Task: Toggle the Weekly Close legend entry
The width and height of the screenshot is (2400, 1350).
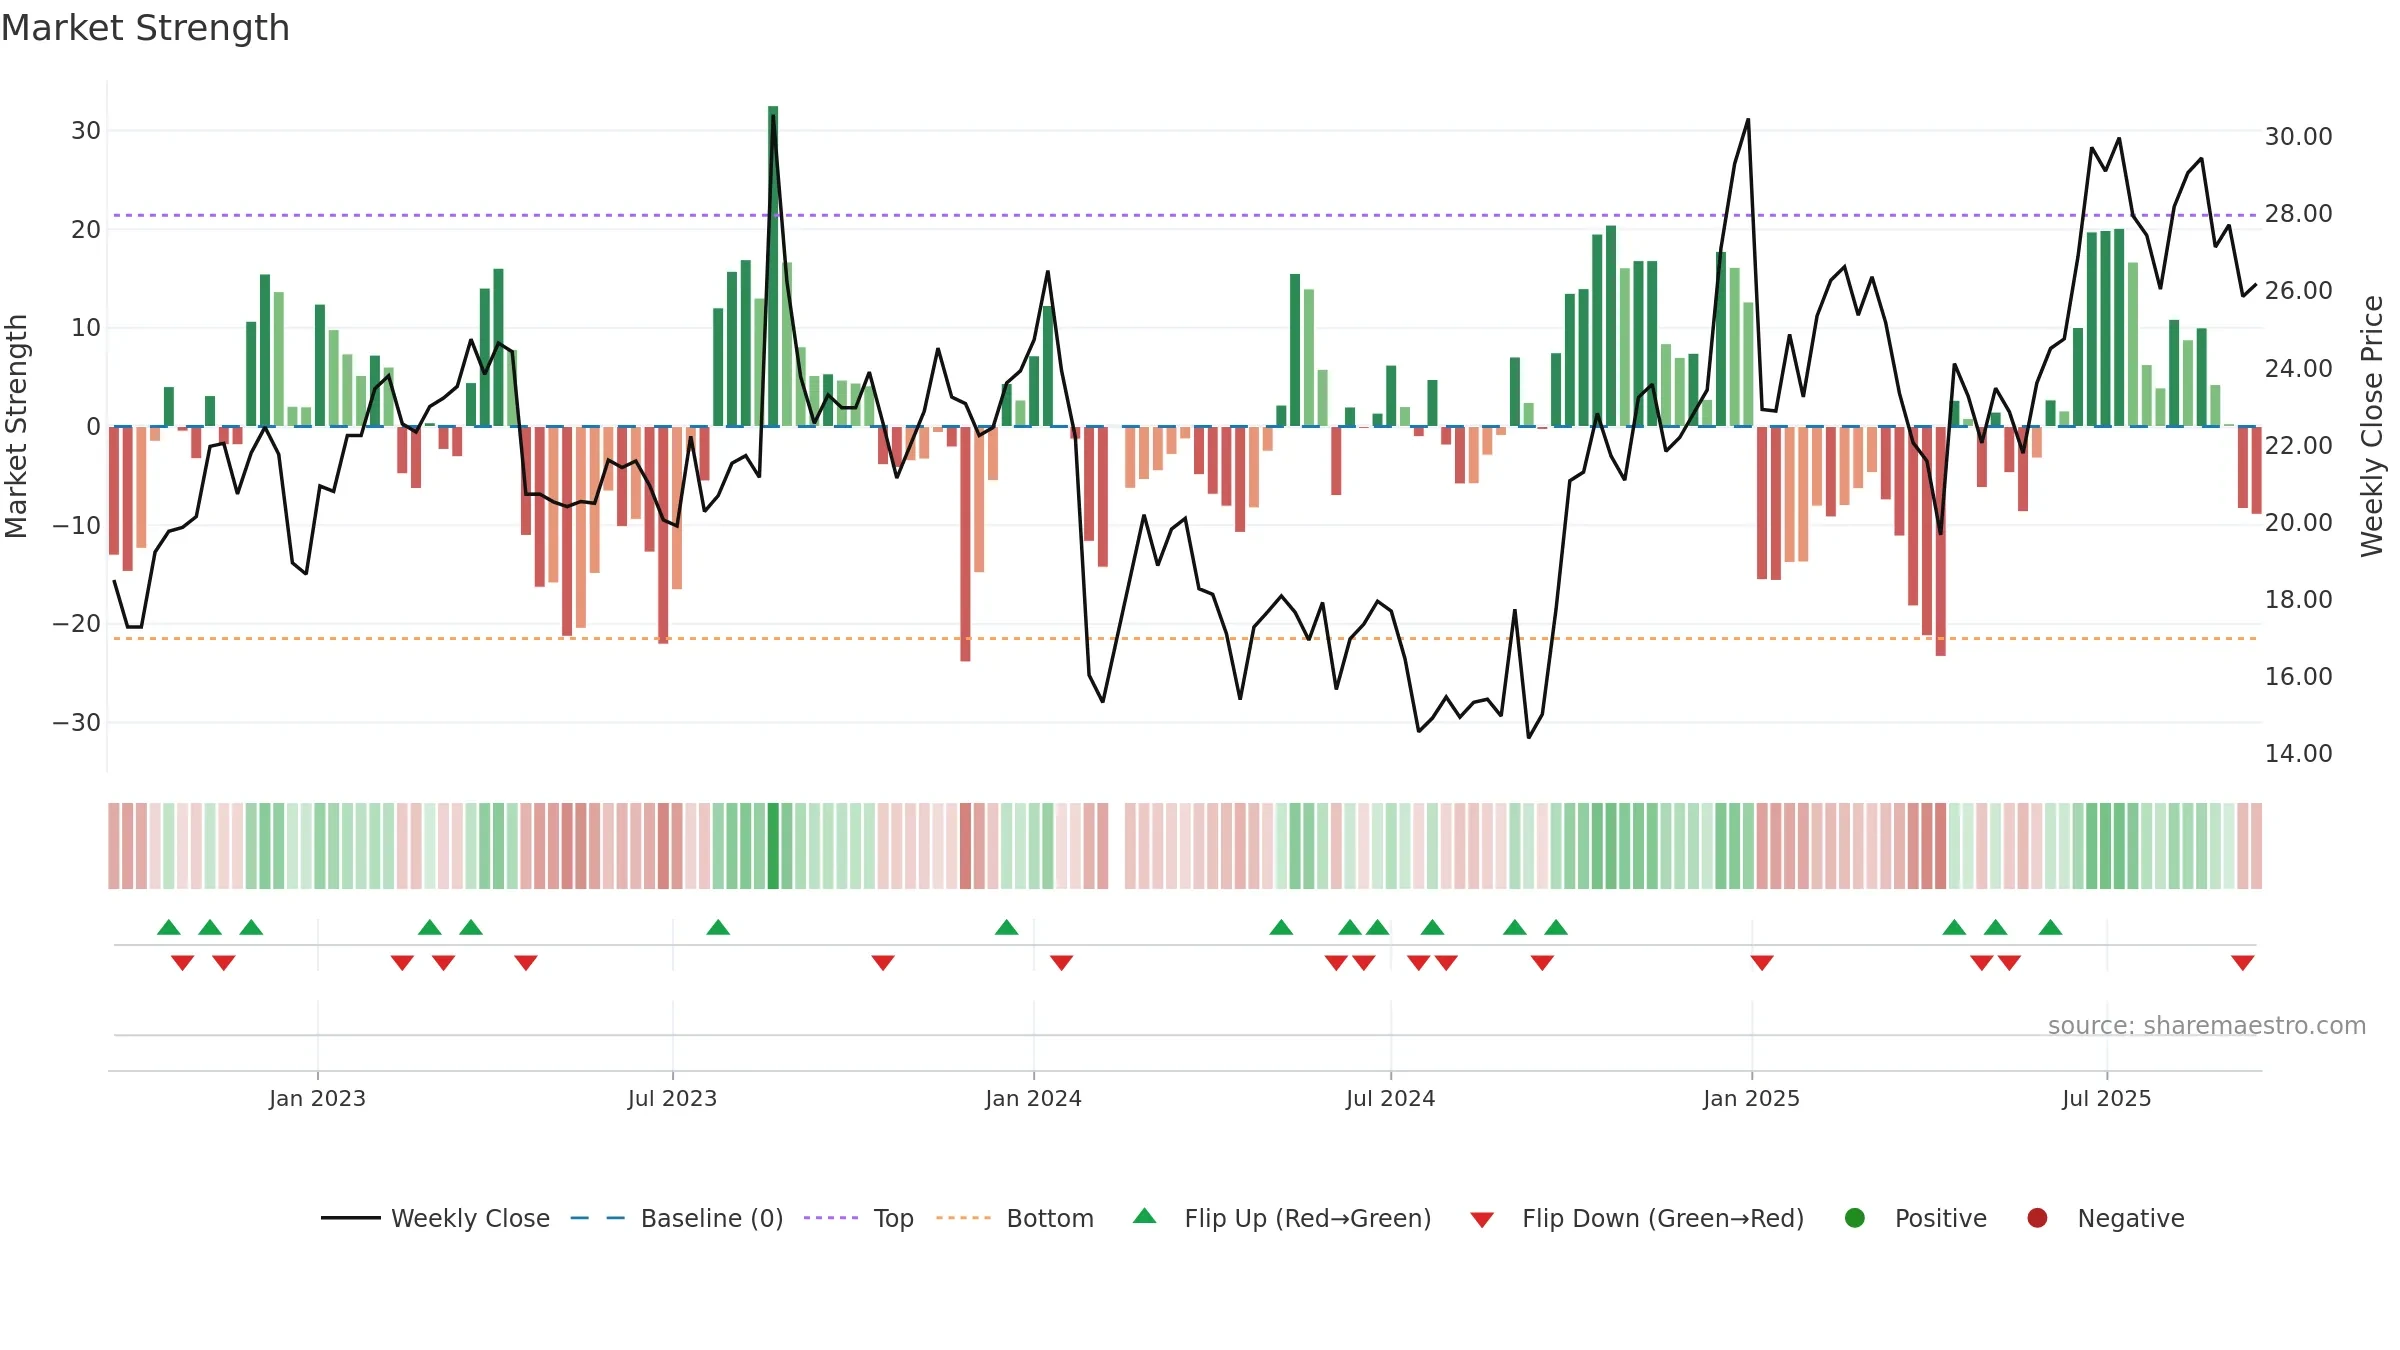Action: pyautogui.click(x=435, y=1218)
